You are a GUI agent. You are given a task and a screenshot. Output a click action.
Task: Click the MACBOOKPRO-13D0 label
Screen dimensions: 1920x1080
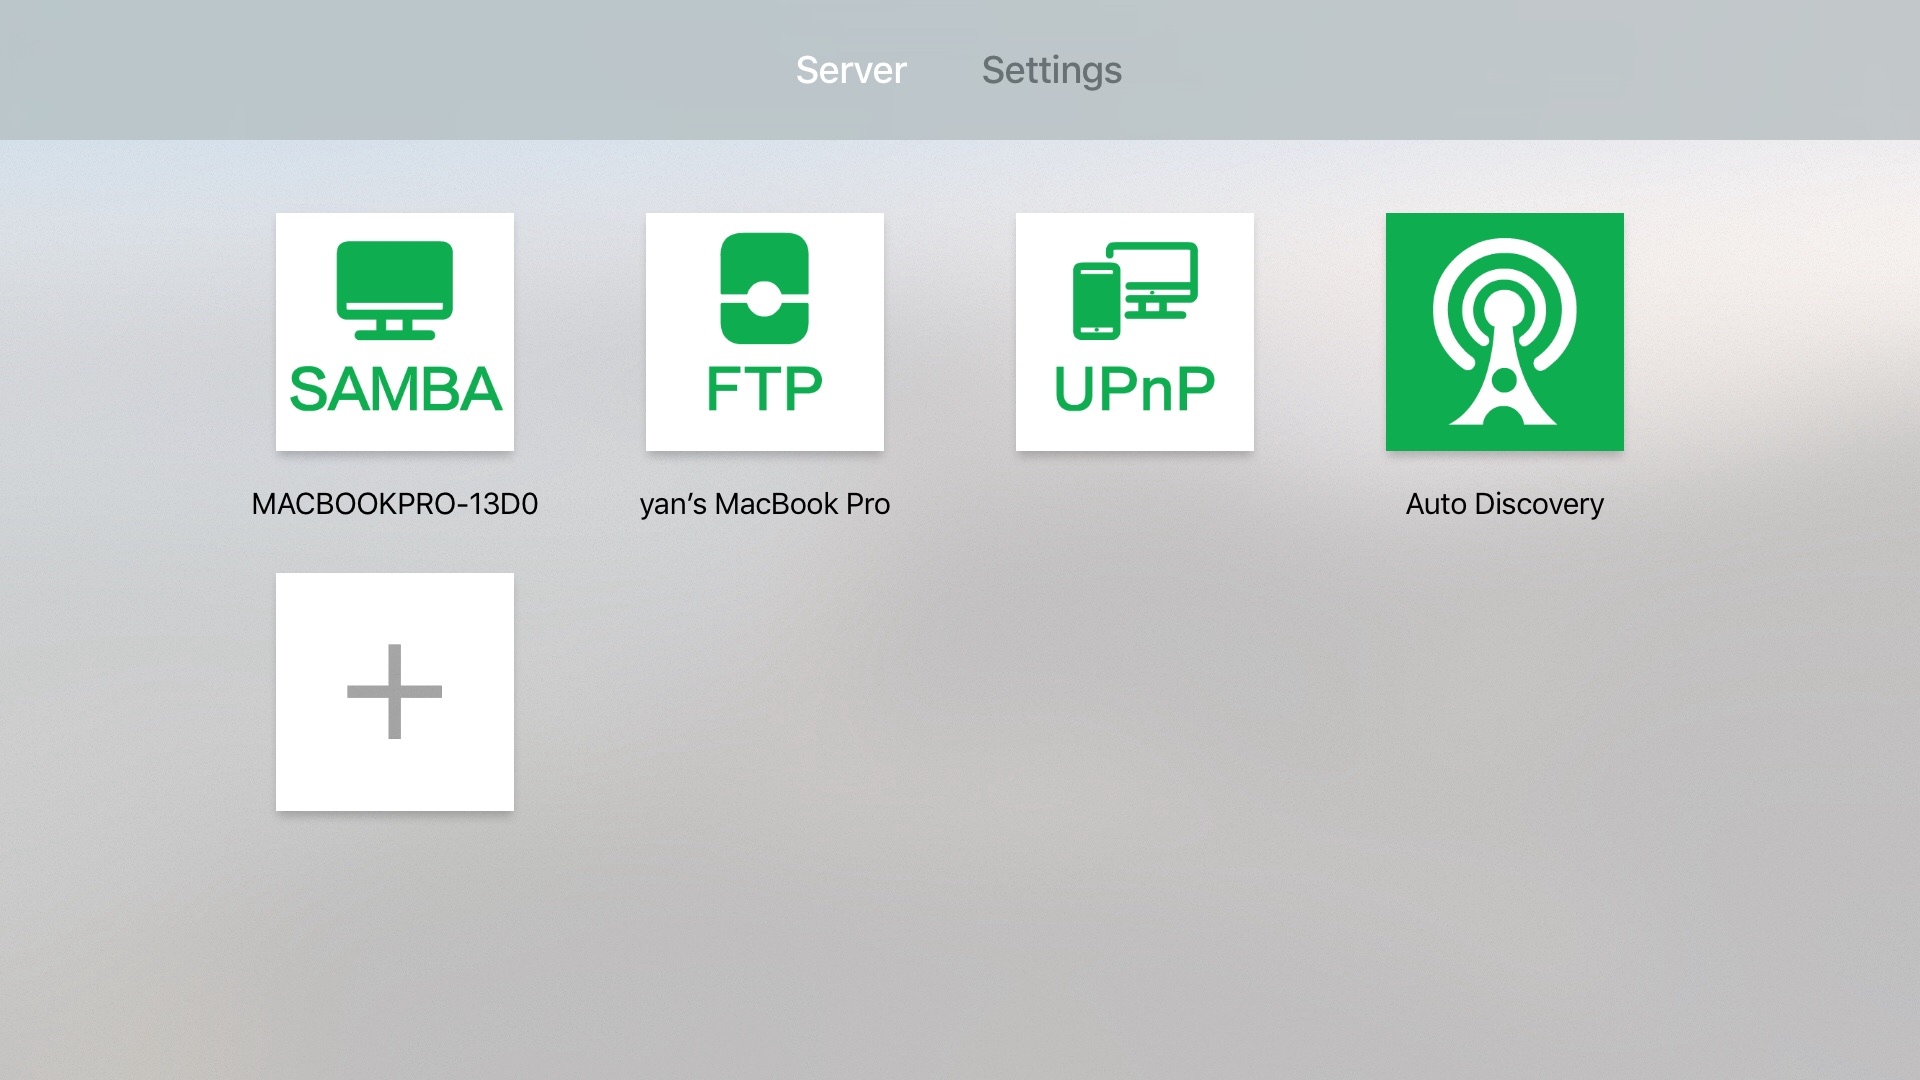(395, 504)
